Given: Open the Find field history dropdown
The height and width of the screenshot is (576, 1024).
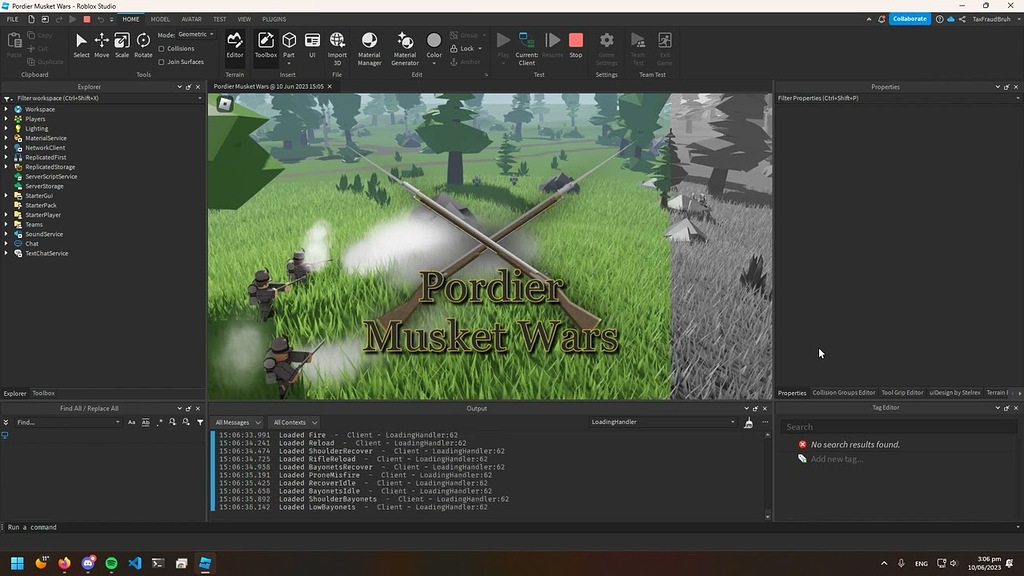Looking at the screenshot, I should click(x=118, y=423).
